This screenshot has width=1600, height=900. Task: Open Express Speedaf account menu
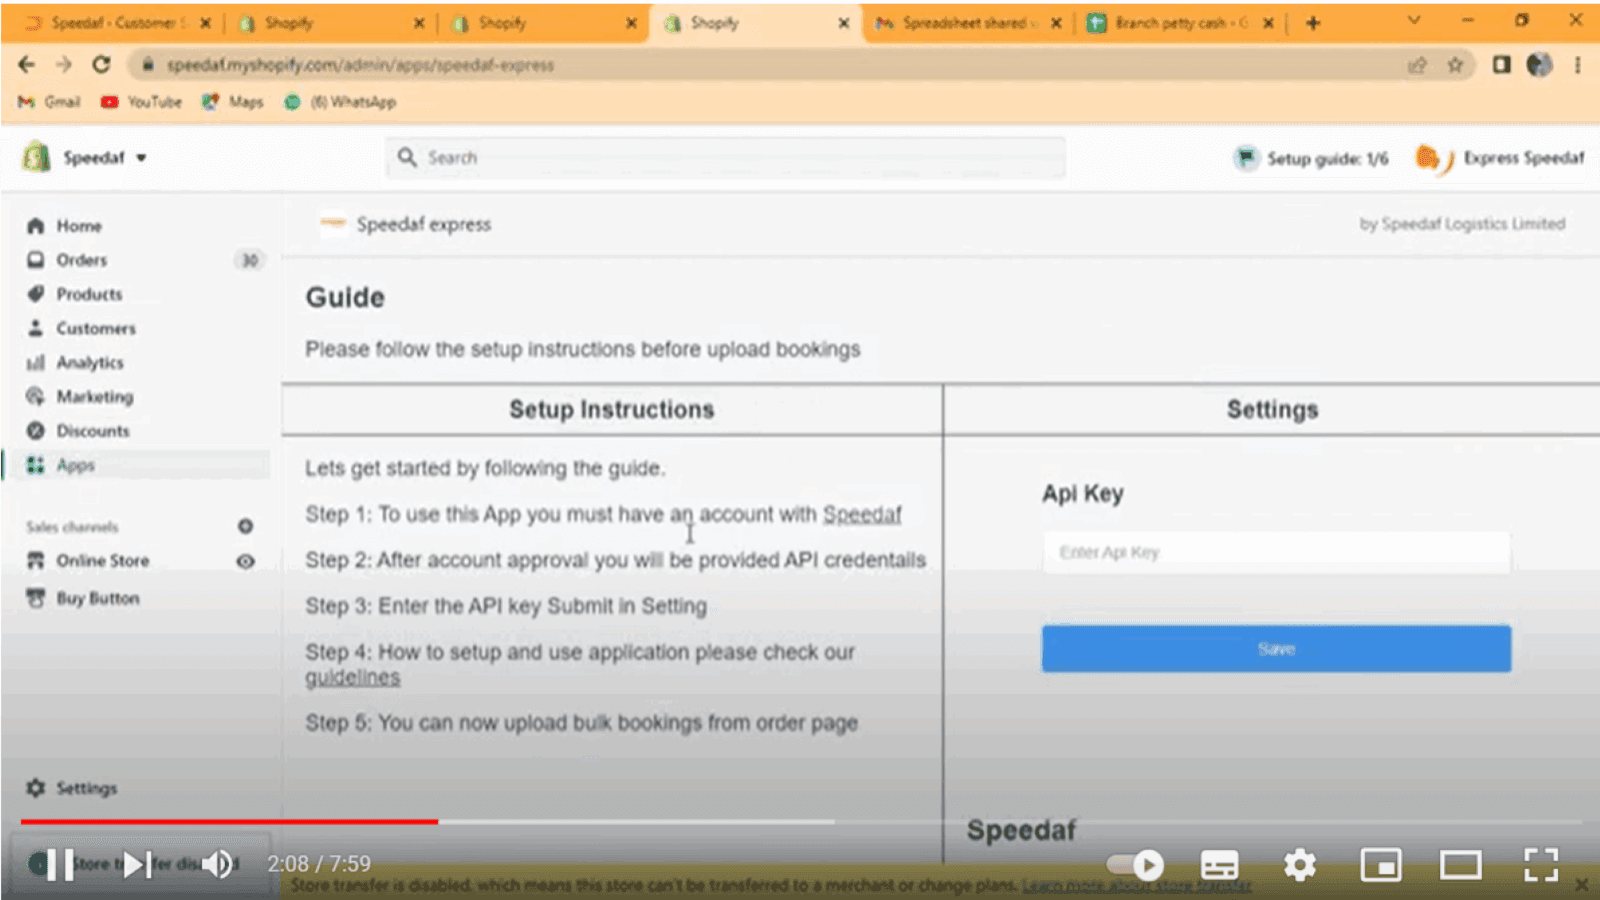pos(1500,158)
